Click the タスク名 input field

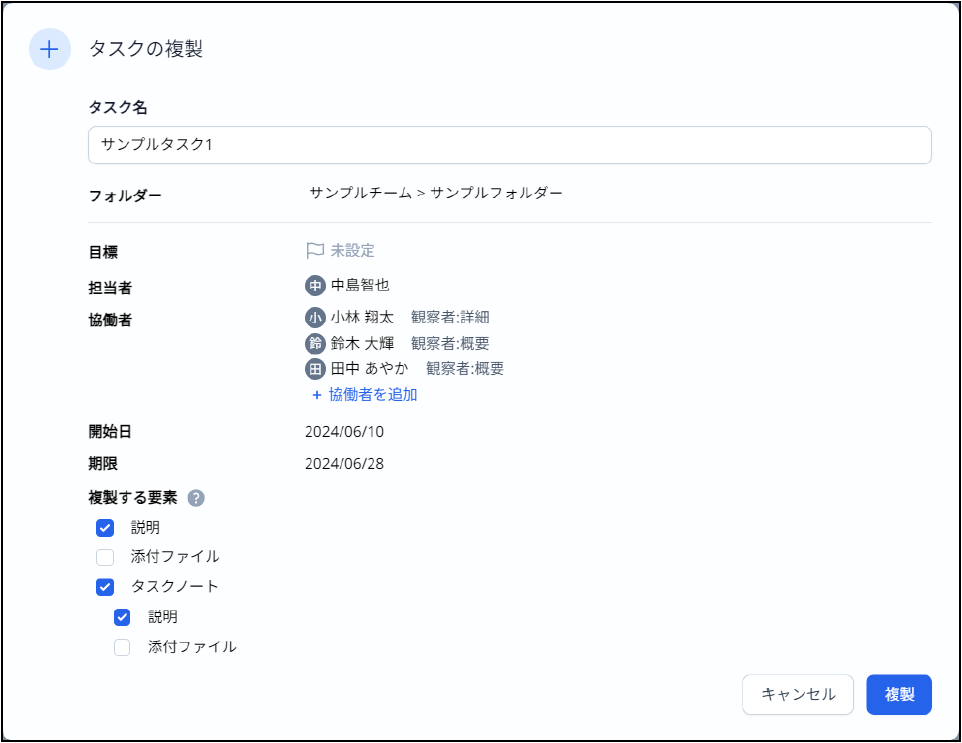click(x=510, y=145)
